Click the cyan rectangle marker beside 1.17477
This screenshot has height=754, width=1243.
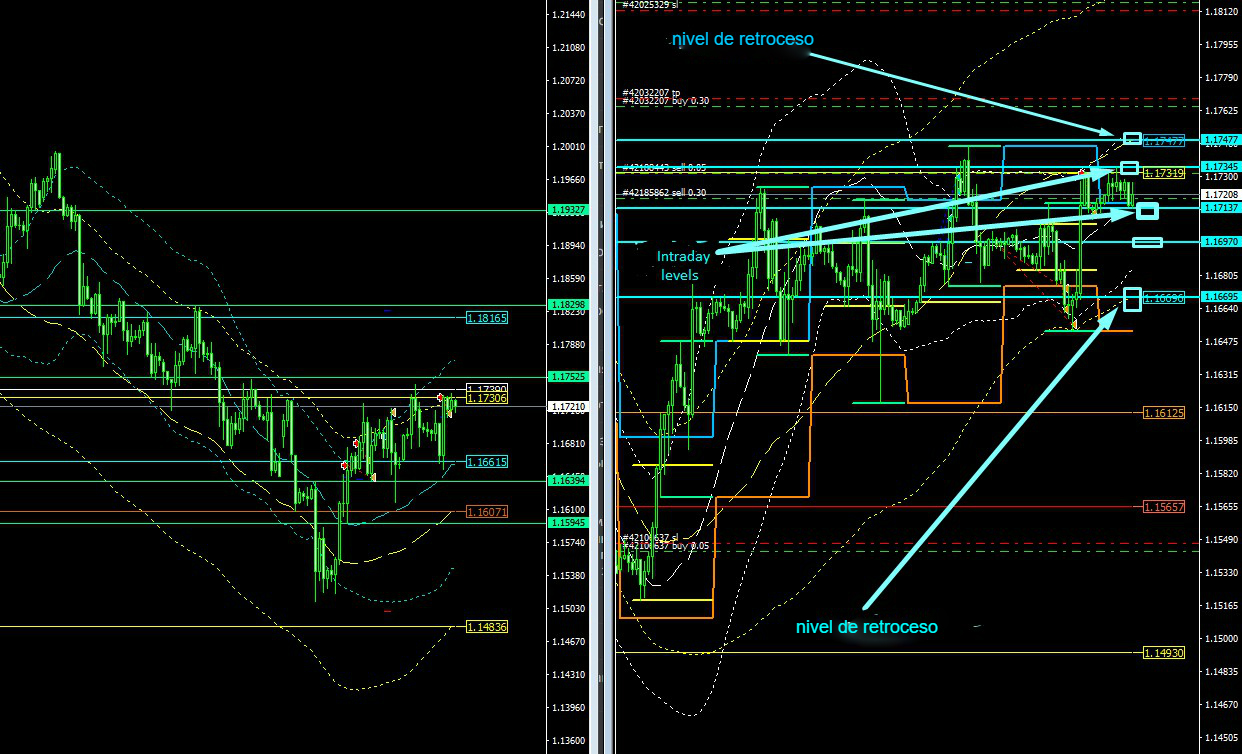pyautogui.click(x=1132, y=138)
